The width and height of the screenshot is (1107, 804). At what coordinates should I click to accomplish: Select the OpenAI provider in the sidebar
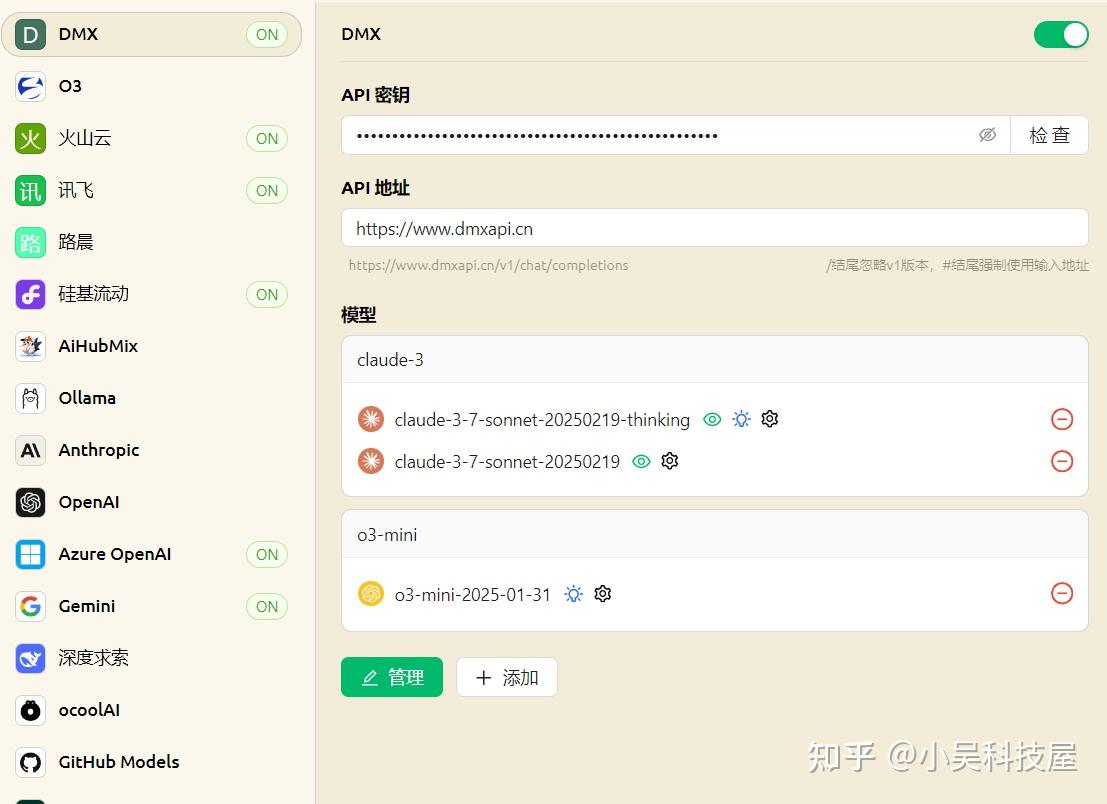90,502
